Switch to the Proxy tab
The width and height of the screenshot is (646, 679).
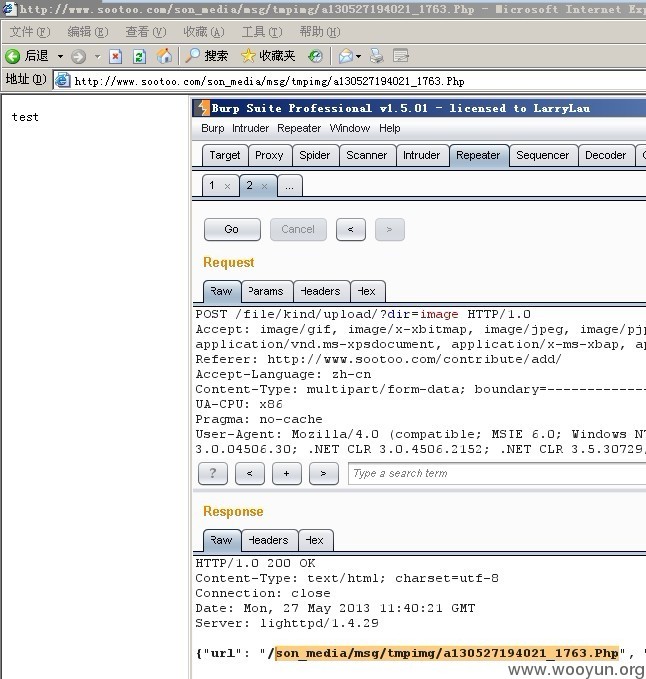[269, 155]
